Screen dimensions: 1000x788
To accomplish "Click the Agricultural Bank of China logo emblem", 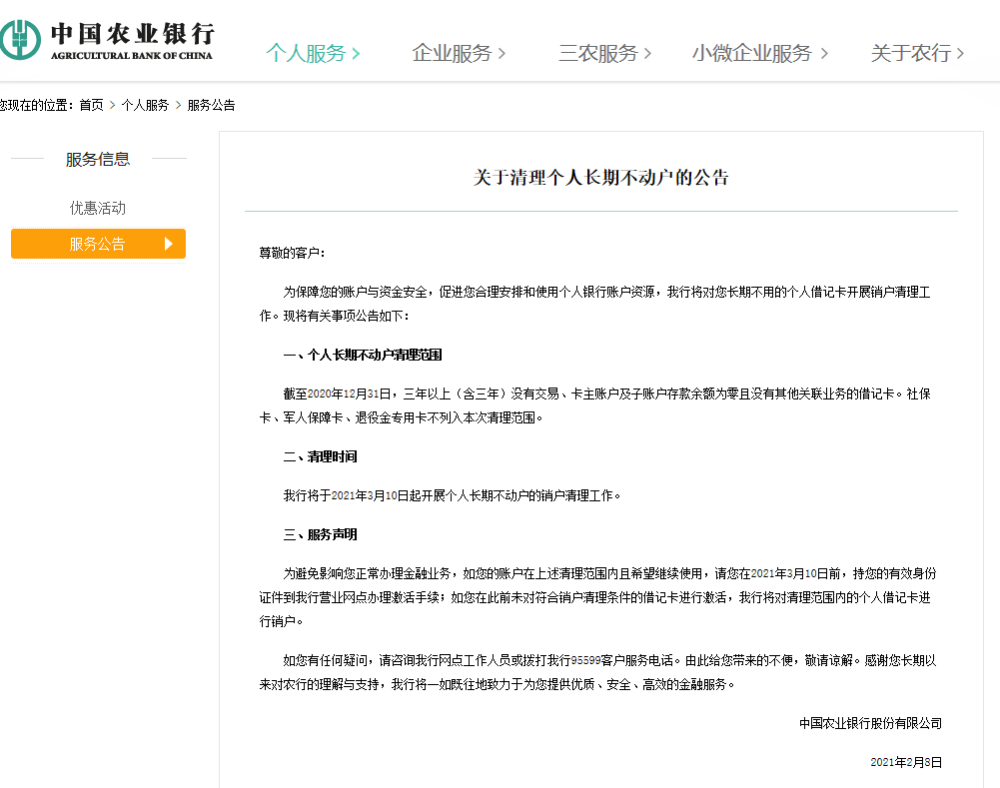I will point(20,40).
